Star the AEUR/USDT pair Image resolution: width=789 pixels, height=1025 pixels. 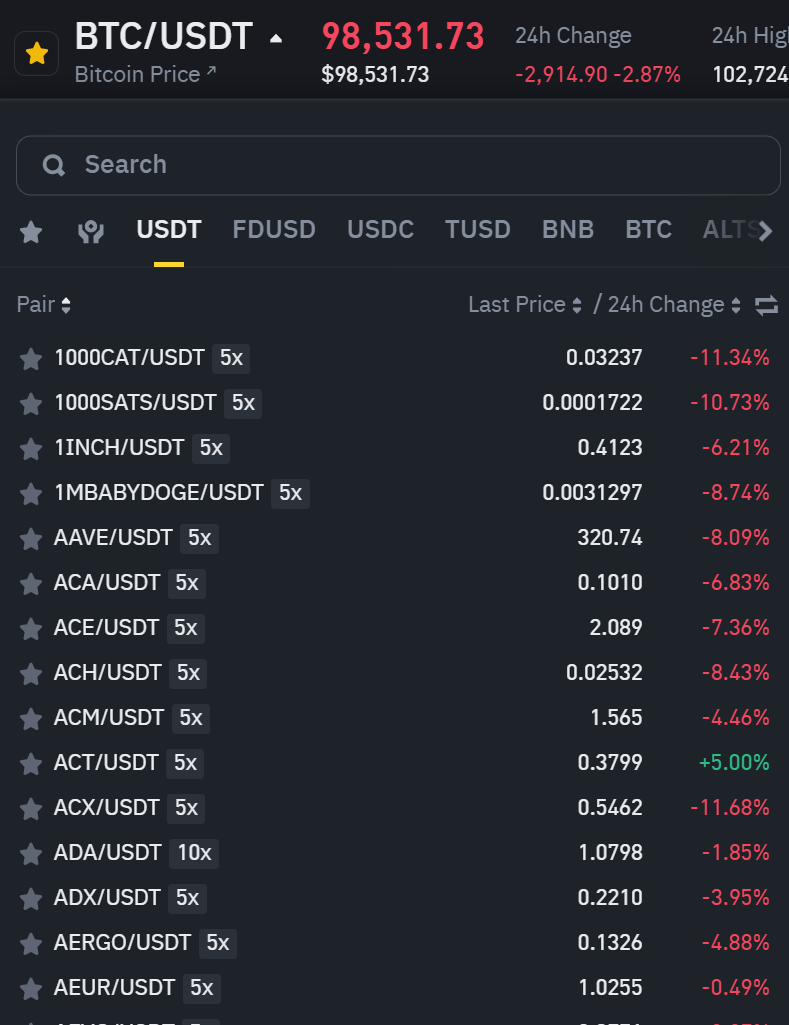click(31, 989)
